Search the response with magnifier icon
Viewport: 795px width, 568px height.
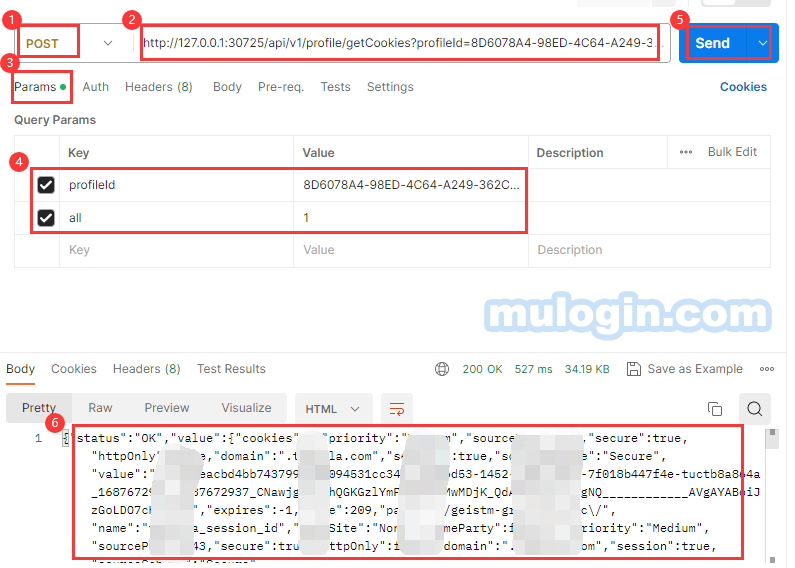[754, 408]
